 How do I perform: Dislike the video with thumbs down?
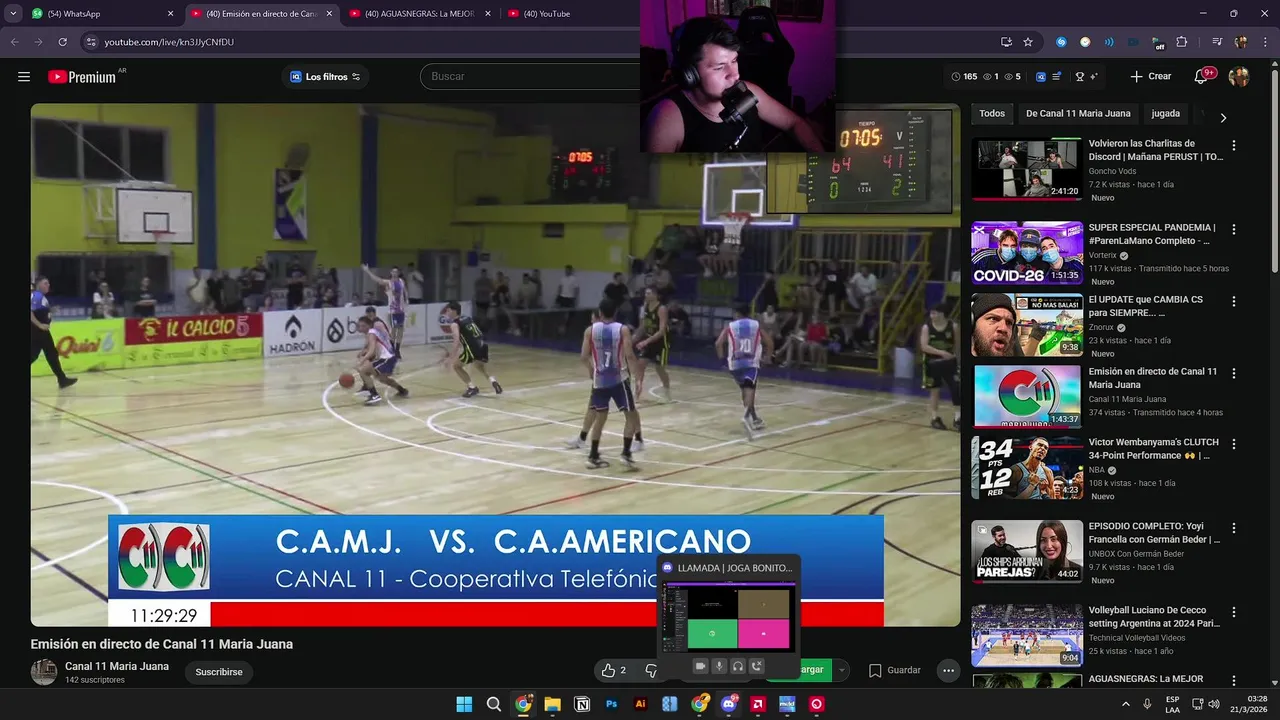click(x=650, y=670)
